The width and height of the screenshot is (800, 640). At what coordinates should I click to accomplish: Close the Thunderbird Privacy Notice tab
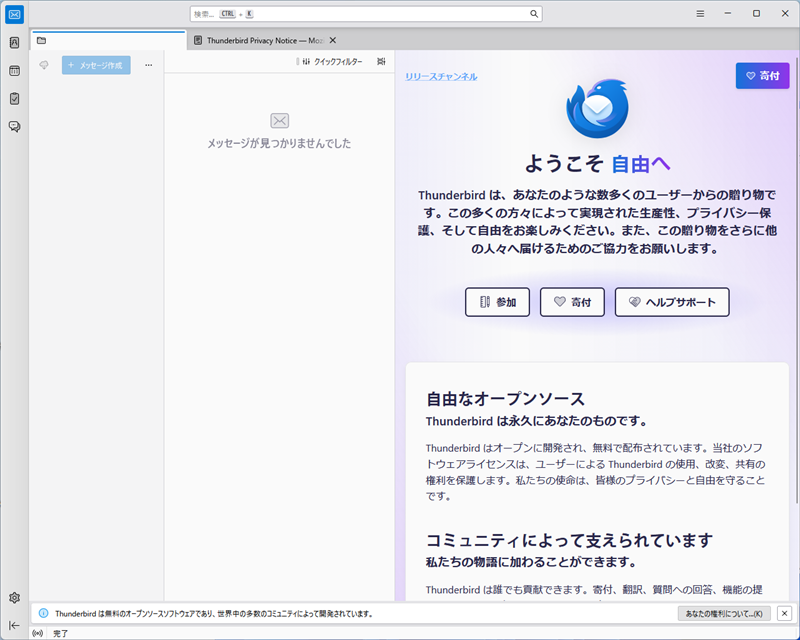(333, 40)
